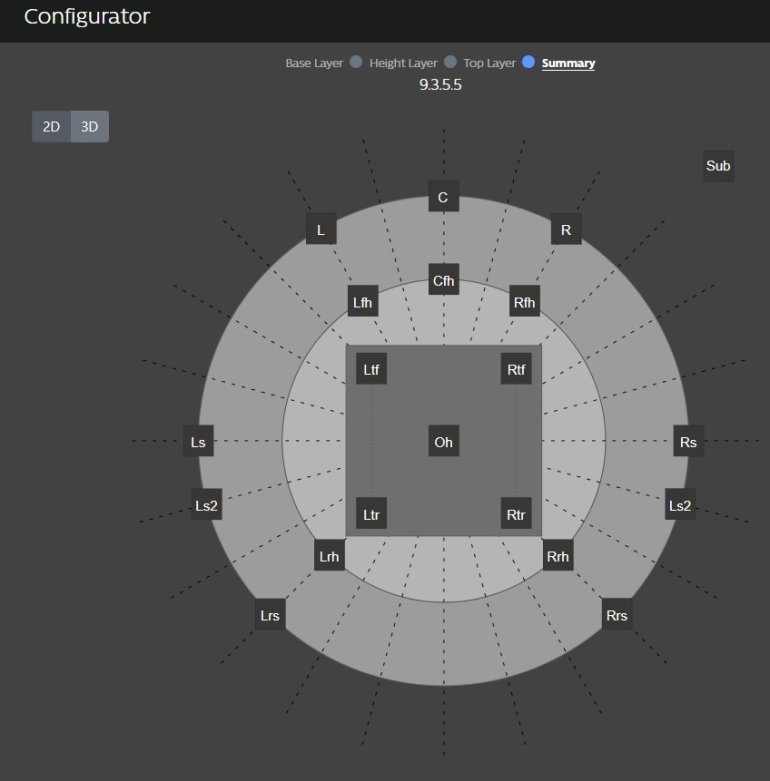Image resolution: width=770 pixels, height=781 pixels.
Task: Choose the Rrh right rear height speaker
Action: click(558, 556)
